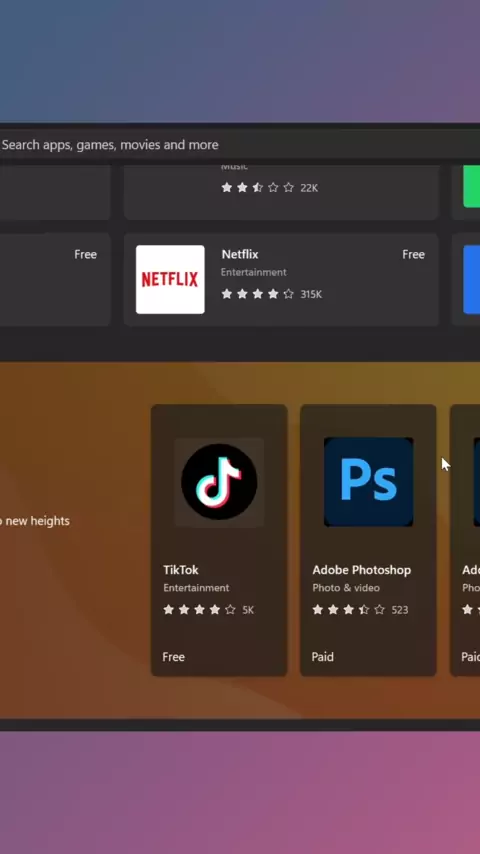Image resolution: width=480 pixels, height=854 pixels.
Task: Open the Netflix title link
Action: 240,254
